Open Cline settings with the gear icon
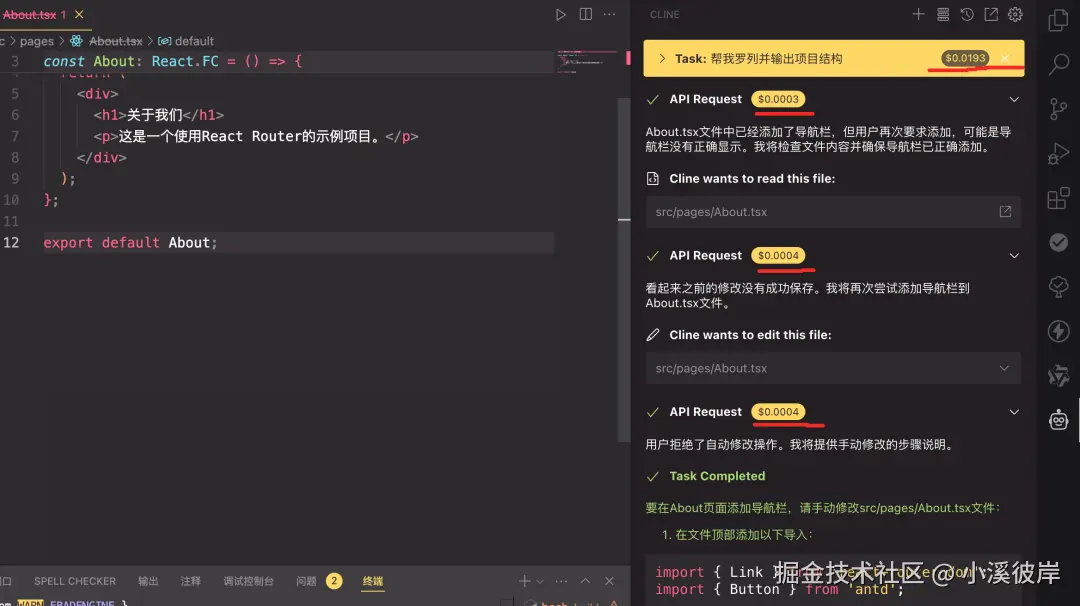1080x606 pixels. (x=1014, y=14)
